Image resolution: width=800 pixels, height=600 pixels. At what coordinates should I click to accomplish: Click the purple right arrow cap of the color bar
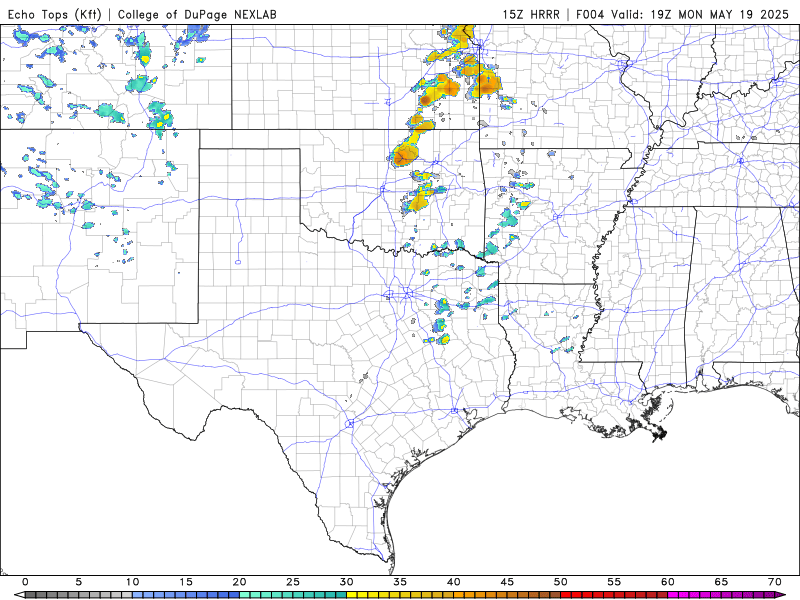780,594
